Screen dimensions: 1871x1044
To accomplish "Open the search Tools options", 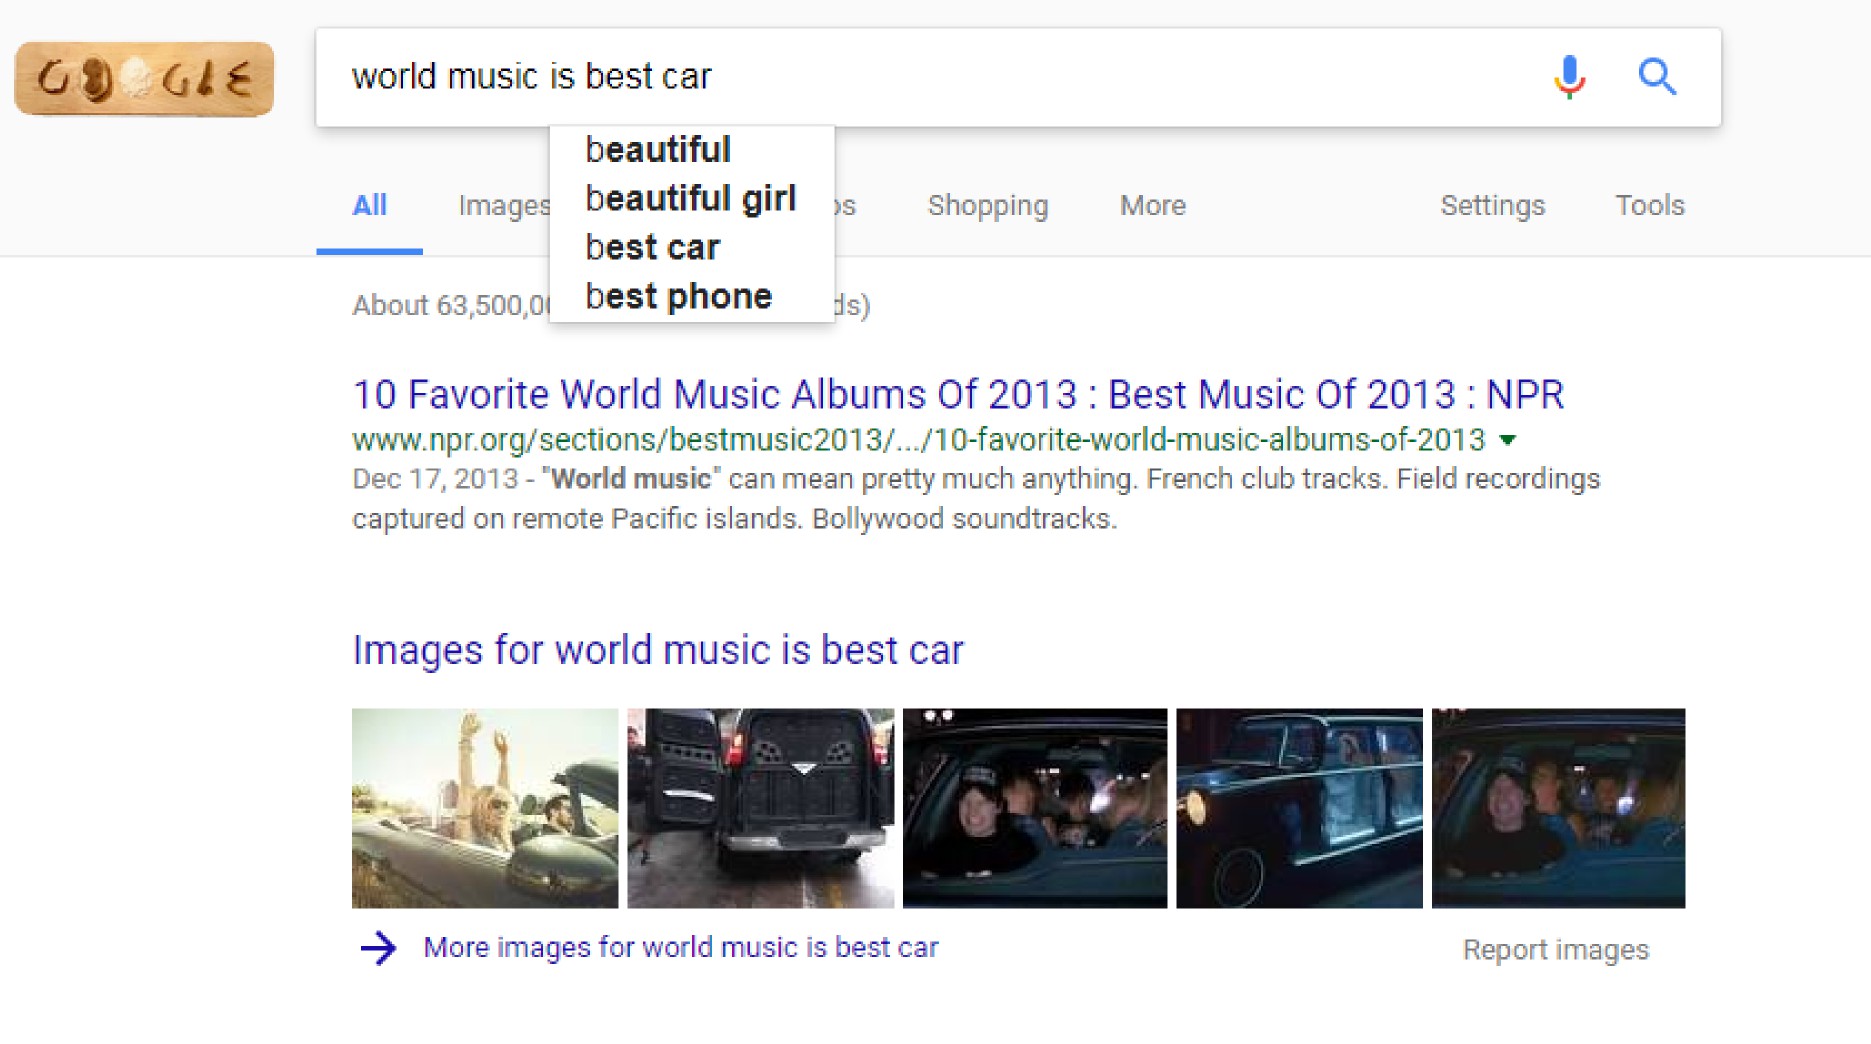I will (1650, 206).
